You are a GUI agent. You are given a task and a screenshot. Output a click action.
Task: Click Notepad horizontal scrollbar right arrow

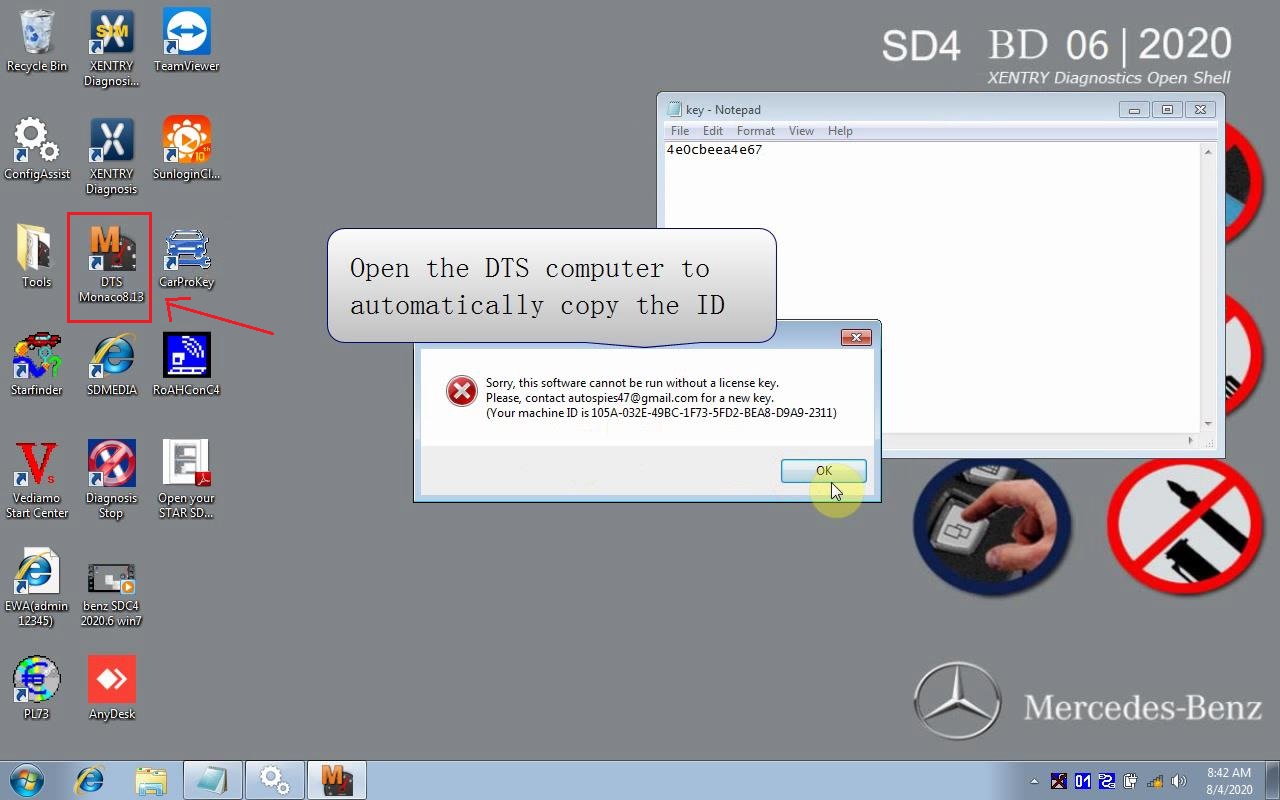1190,440
